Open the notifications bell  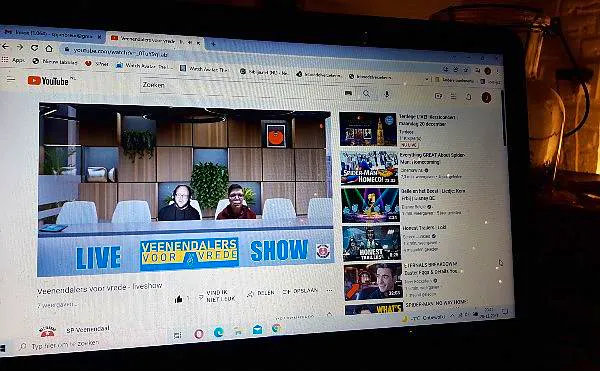coord(468,97)
